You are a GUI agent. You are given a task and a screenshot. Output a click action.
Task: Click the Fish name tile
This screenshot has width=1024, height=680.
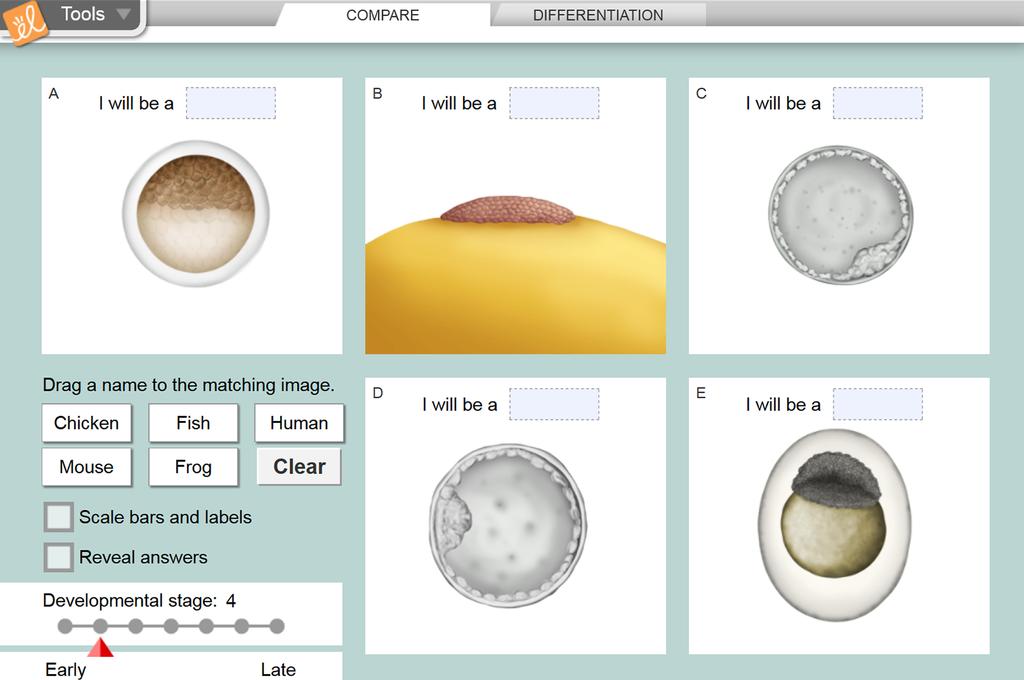coord(193,423)
